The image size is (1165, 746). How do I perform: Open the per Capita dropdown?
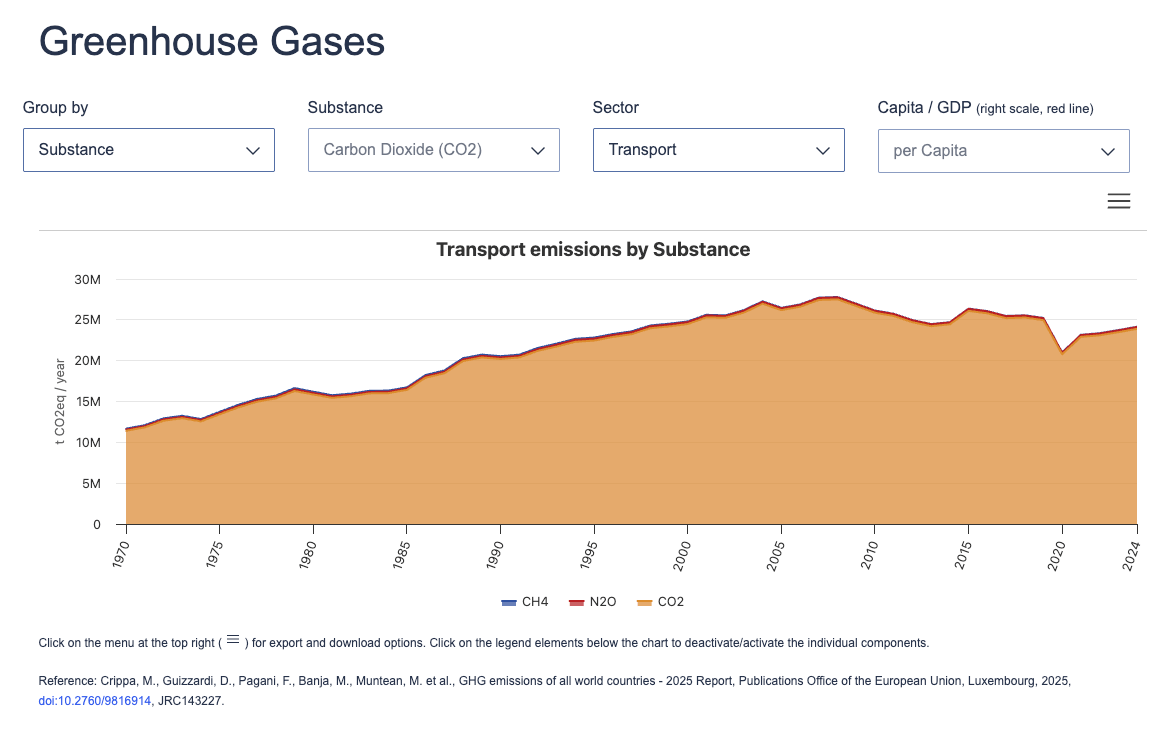(x=1003, y=151)
